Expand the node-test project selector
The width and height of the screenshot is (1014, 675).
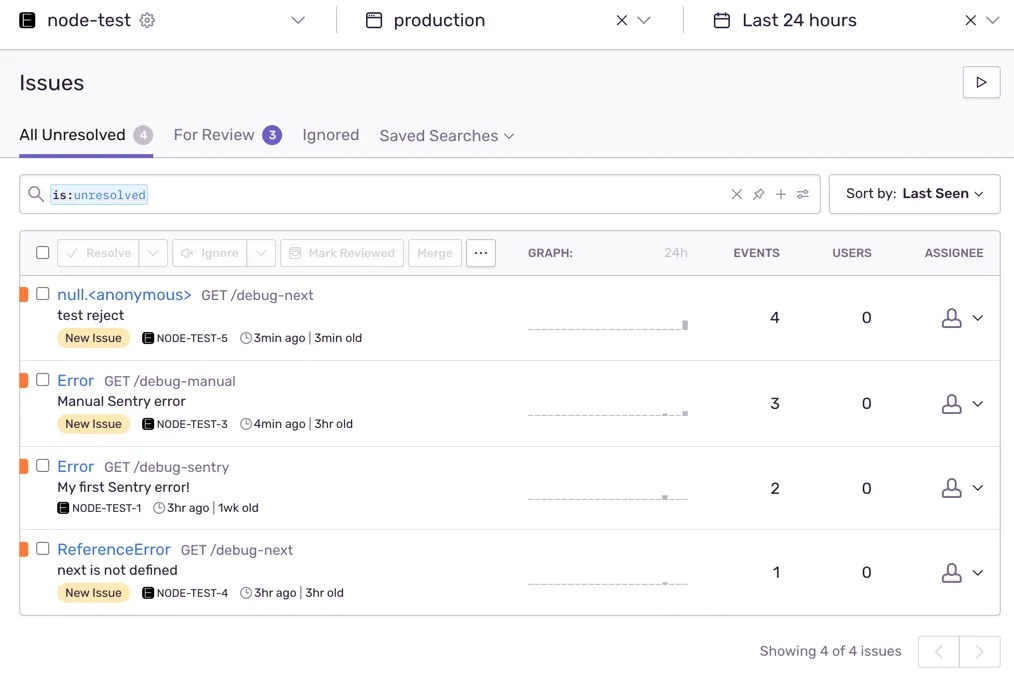tap(298, 20)
